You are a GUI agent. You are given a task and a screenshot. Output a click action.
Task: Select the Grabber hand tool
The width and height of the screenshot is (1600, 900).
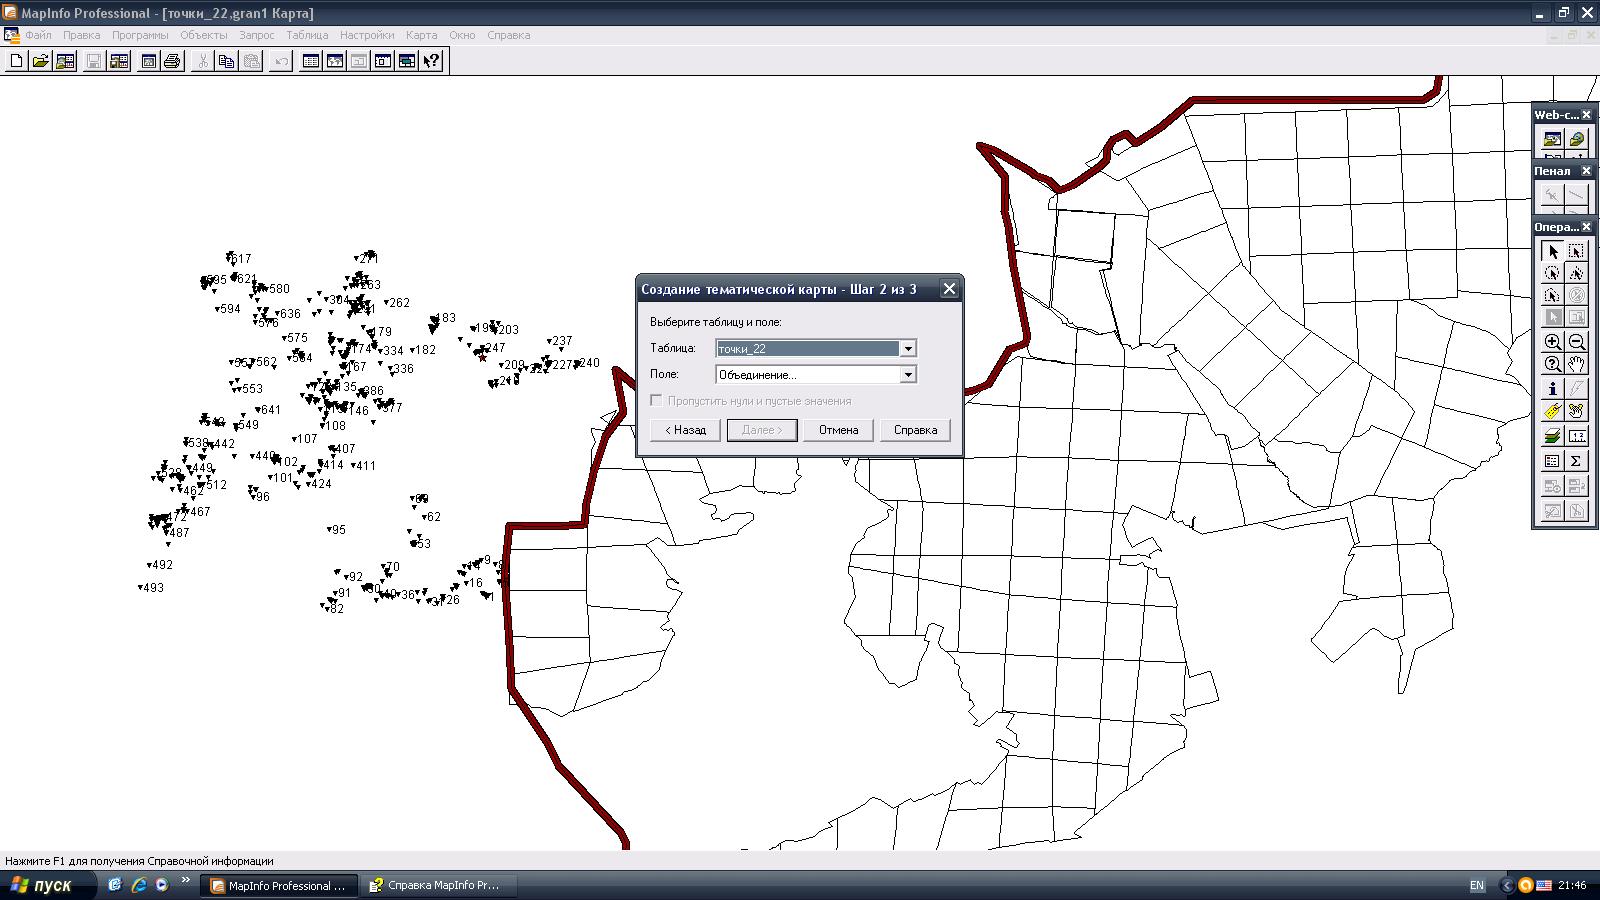pos(1576,364)
